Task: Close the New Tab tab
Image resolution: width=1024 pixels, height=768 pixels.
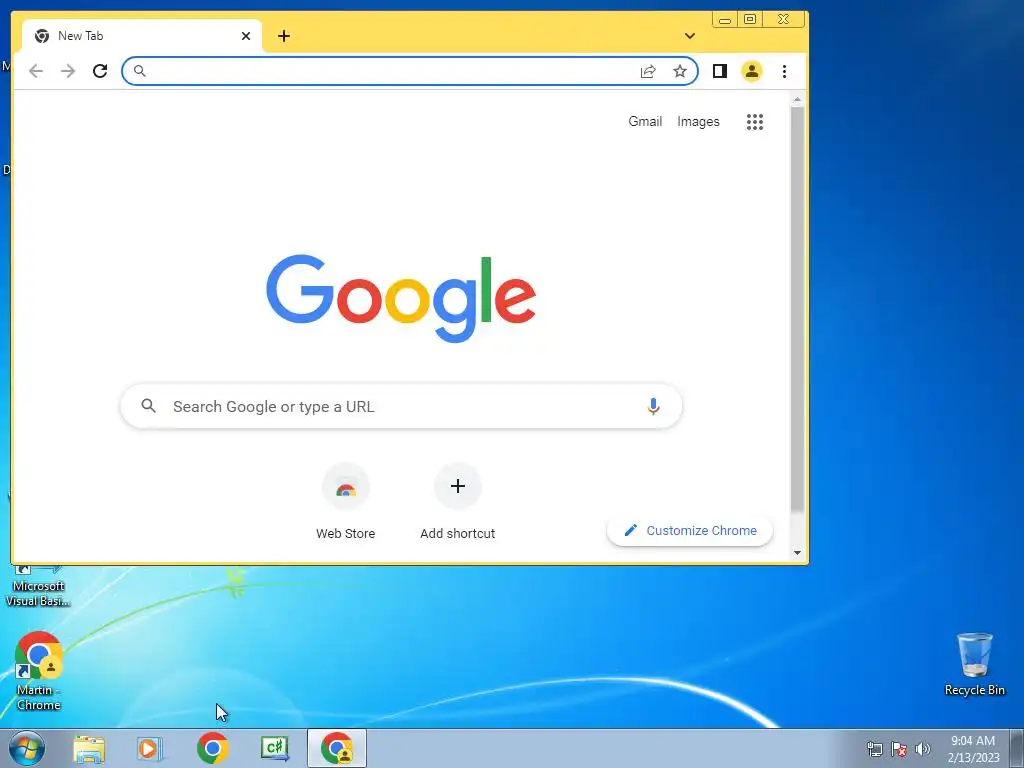Action: (x=246, y=36)
